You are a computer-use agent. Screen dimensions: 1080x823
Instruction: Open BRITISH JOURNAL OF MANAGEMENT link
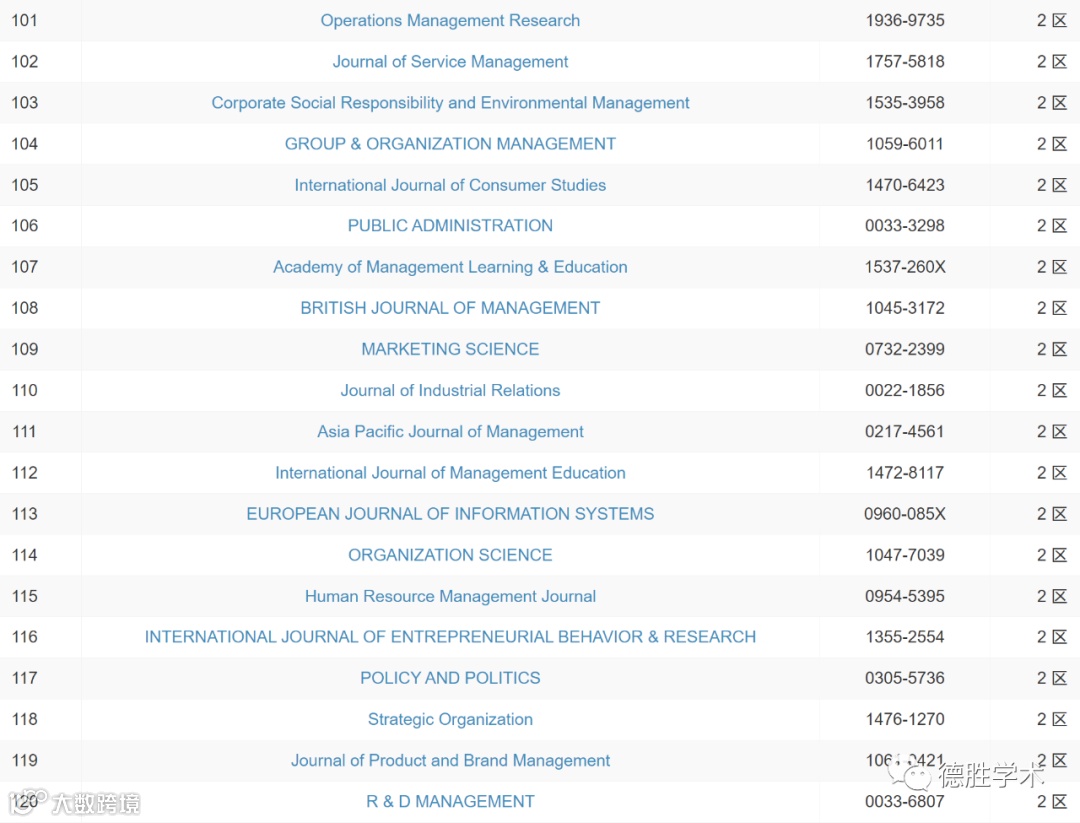click(450, 308)
